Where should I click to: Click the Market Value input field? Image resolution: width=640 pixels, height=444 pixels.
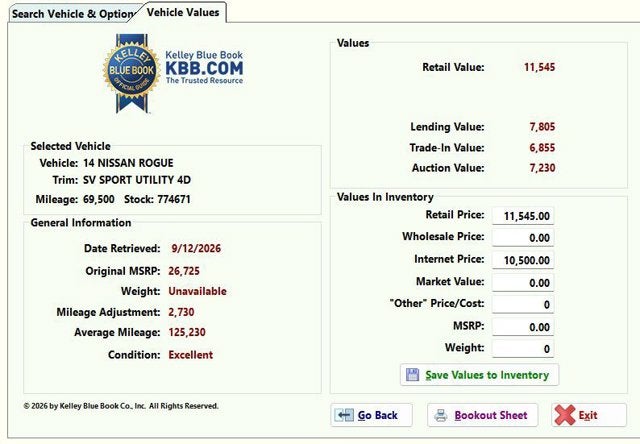point(523,282)
